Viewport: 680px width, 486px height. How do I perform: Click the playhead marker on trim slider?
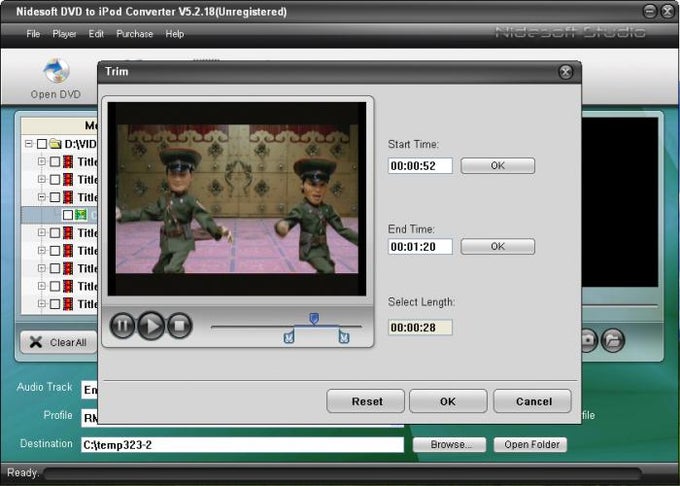(314, 319)
